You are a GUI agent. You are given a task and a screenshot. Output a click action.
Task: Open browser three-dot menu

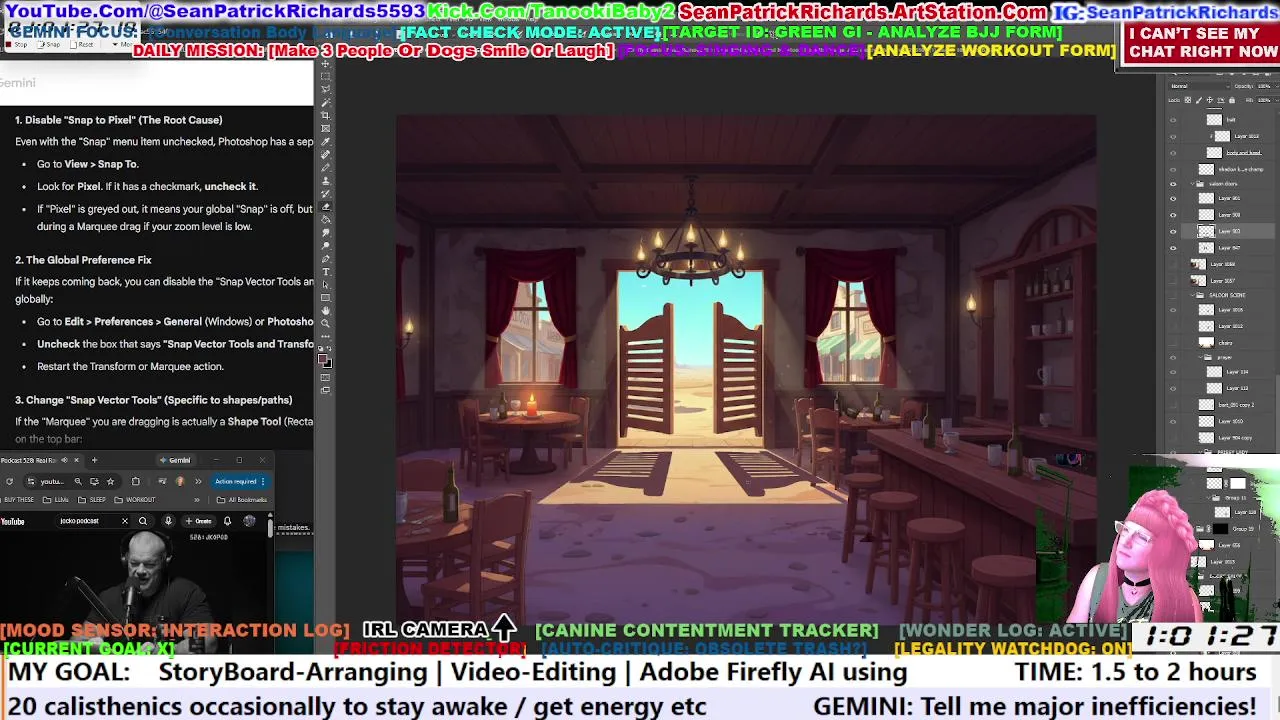[263, 482]
